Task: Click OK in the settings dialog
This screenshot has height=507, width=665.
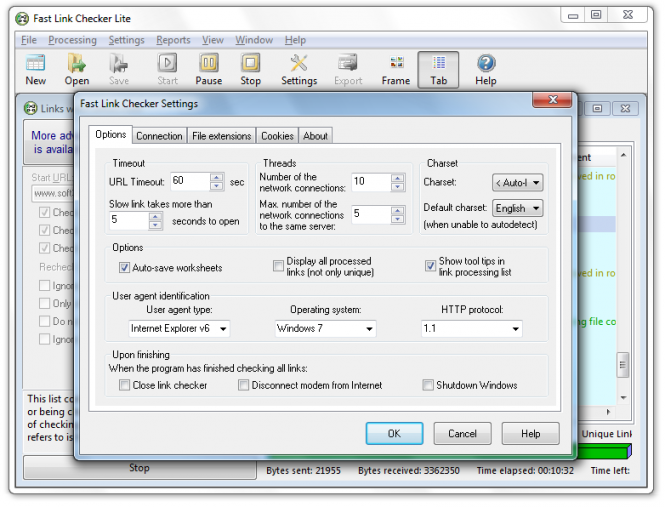Action: tap(394, 433)
